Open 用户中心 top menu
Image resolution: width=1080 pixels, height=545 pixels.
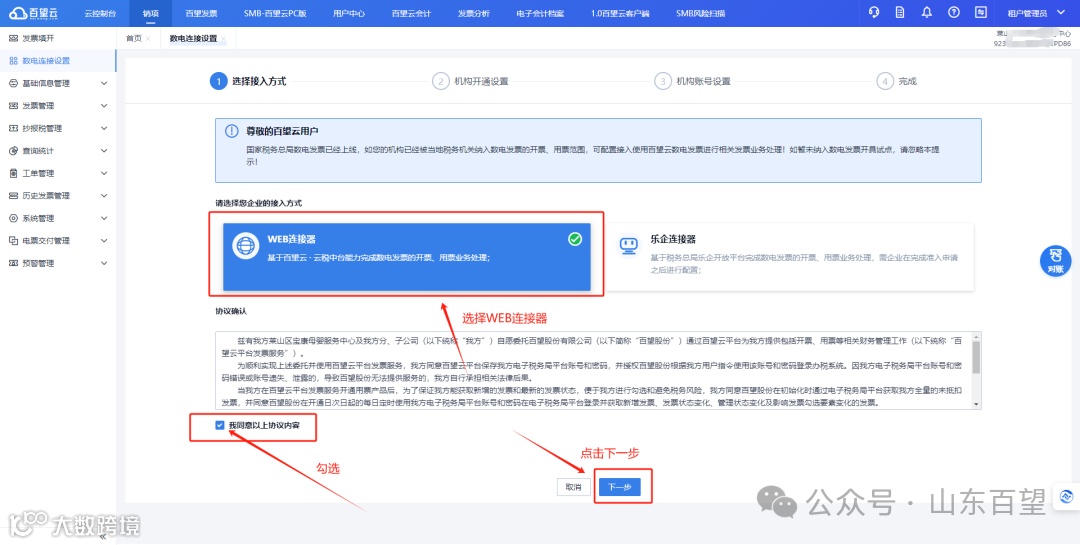coord(349,13)
